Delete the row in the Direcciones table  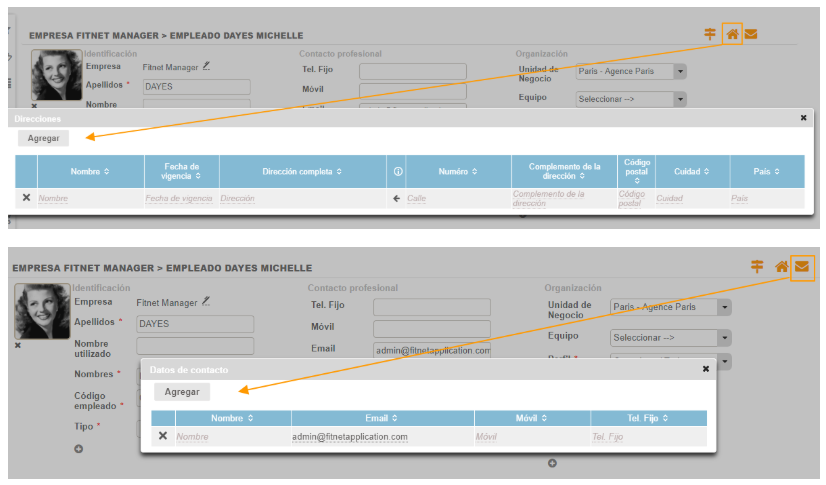pyautogui.click(x=27, y=198)
